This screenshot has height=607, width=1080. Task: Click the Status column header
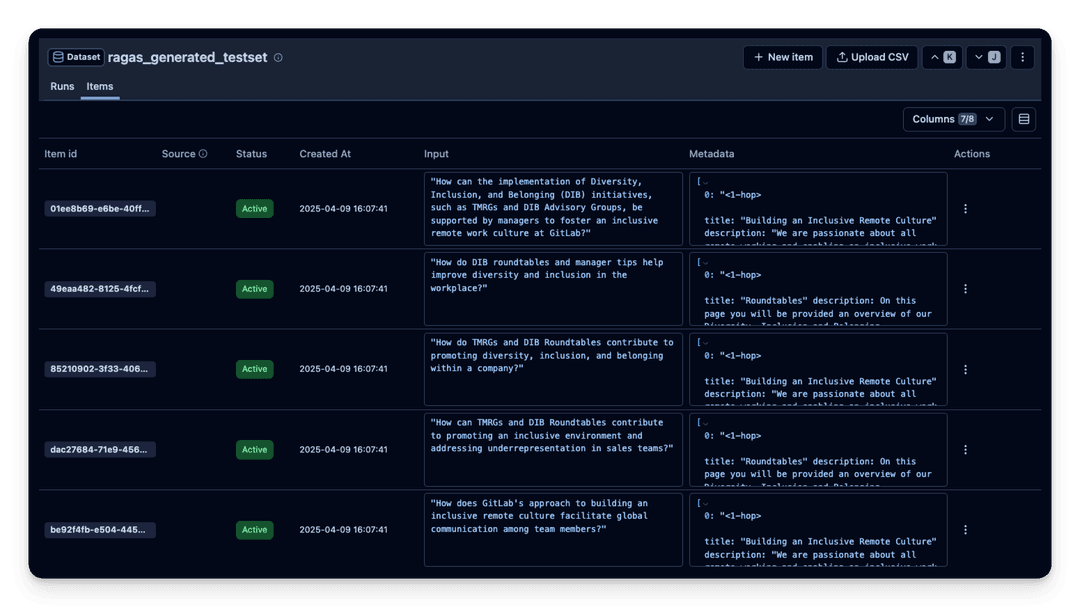pos(251,154)
